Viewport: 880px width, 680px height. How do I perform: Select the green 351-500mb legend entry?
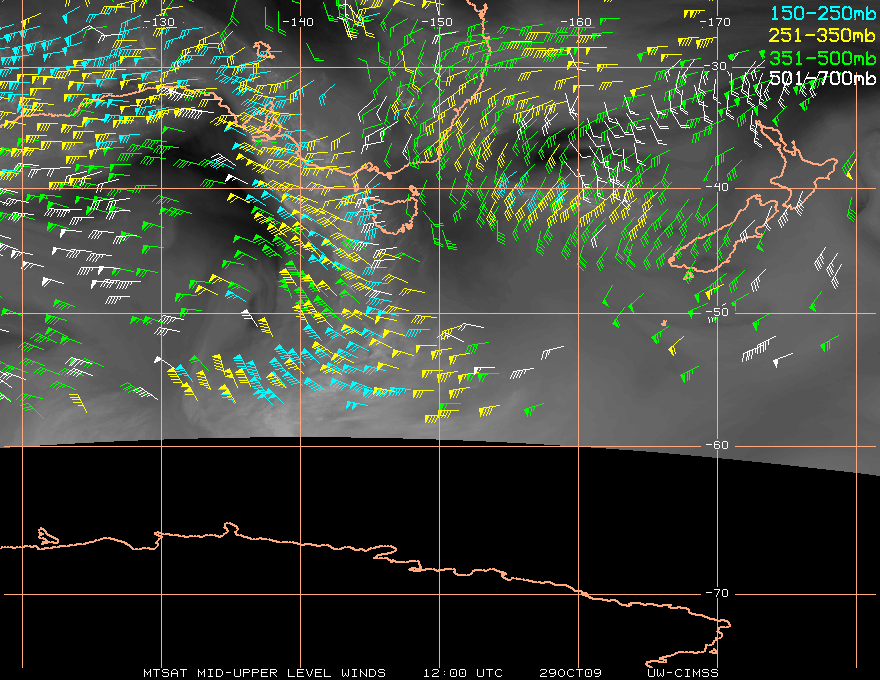[822, 58]
